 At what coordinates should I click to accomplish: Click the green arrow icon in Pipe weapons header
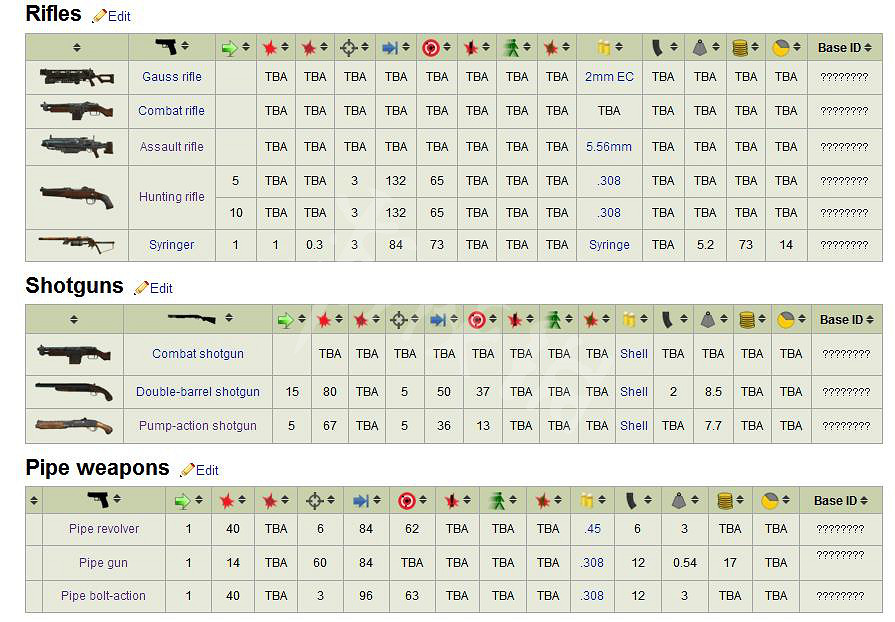[182, 501]
